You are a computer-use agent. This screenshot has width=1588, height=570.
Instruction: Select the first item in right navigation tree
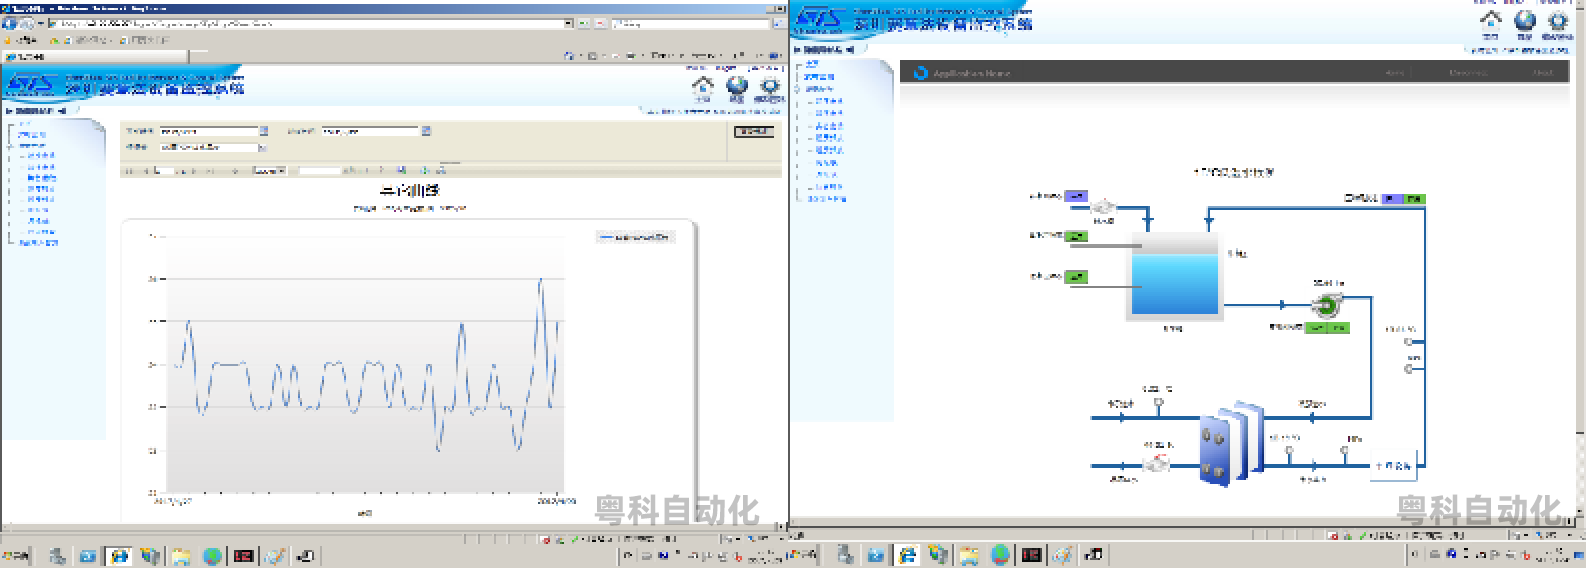[x=811, y=65]
